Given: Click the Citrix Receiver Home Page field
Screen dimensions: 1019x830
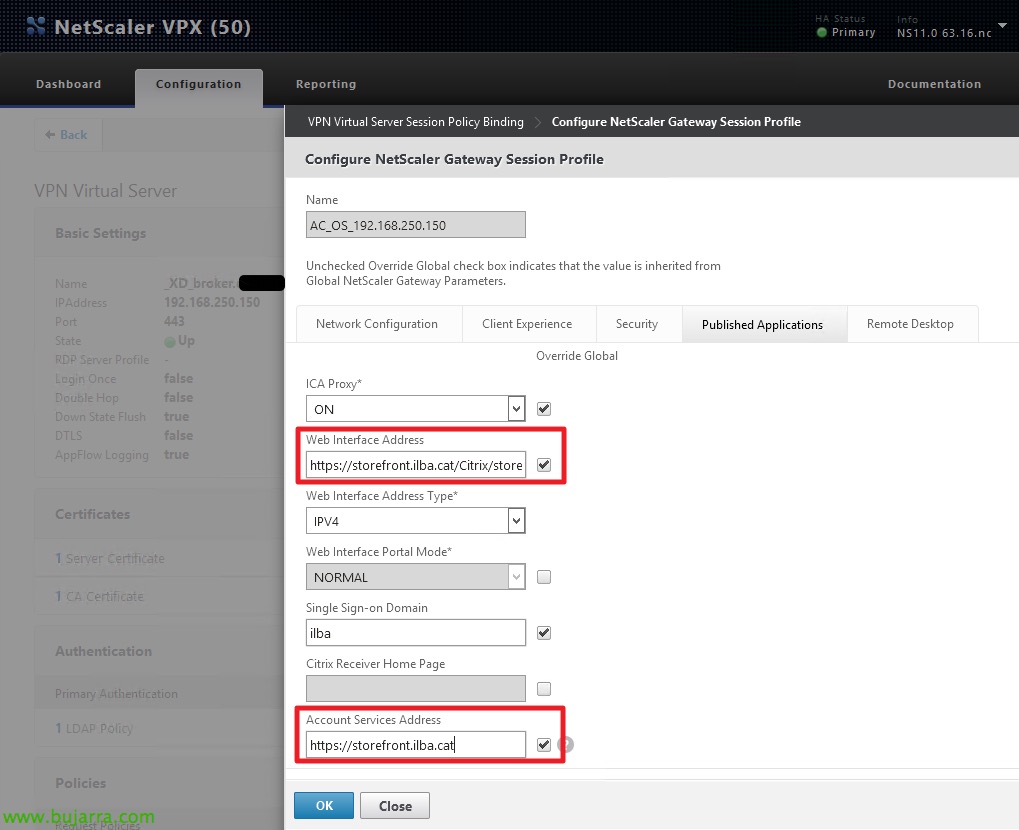Looking at the screenshot, I should coord(415,688).
